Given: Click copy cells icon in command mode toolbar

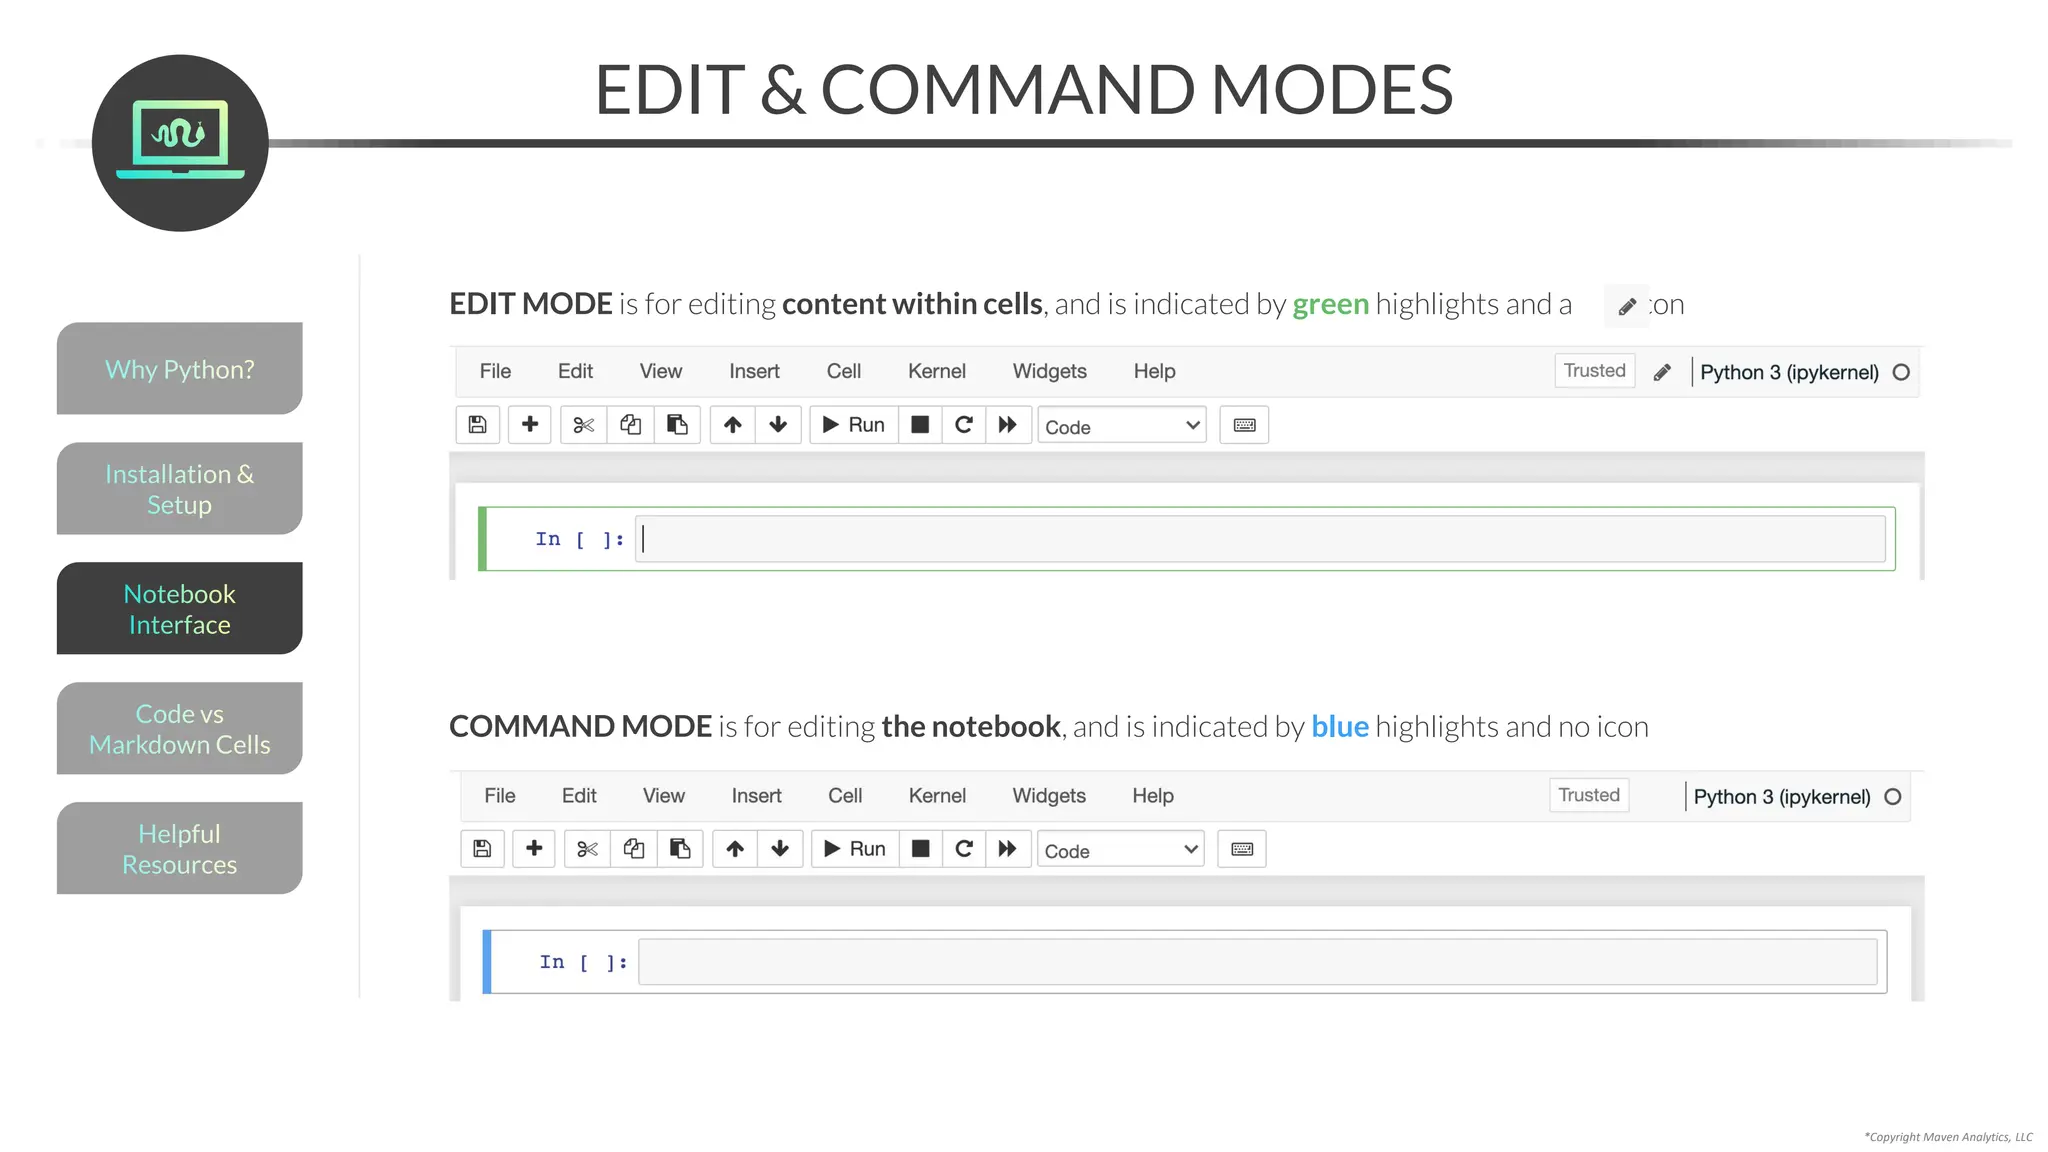Looking at the screenshot, I should [634, 849].
